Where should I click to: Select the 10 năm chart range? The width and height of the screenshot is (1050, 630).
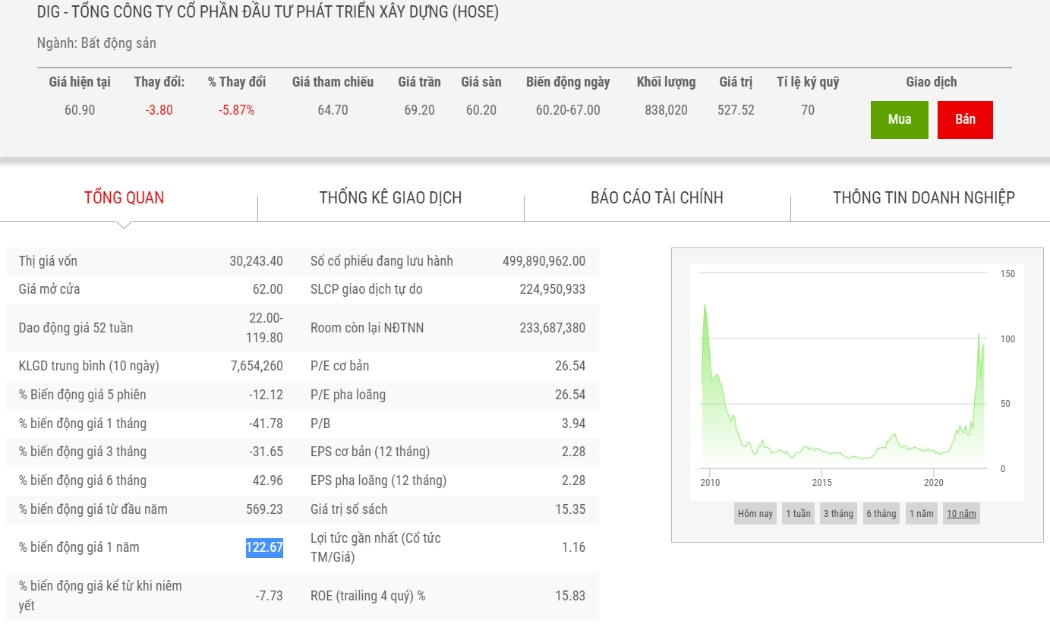[x=962, y=514]
